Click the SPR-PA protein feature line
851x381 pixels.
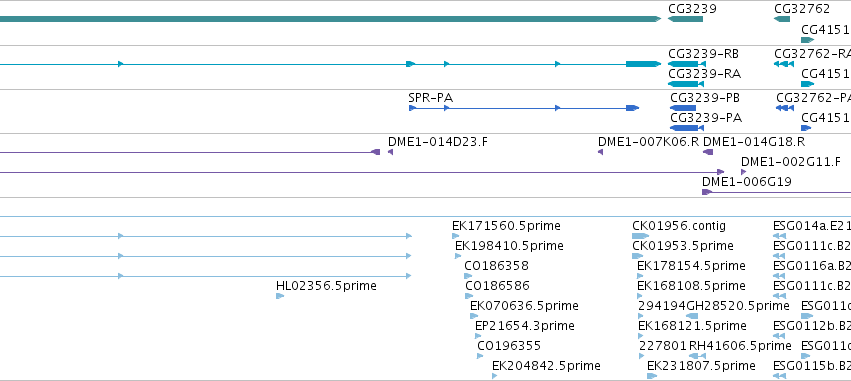click(x=524, y=108)
